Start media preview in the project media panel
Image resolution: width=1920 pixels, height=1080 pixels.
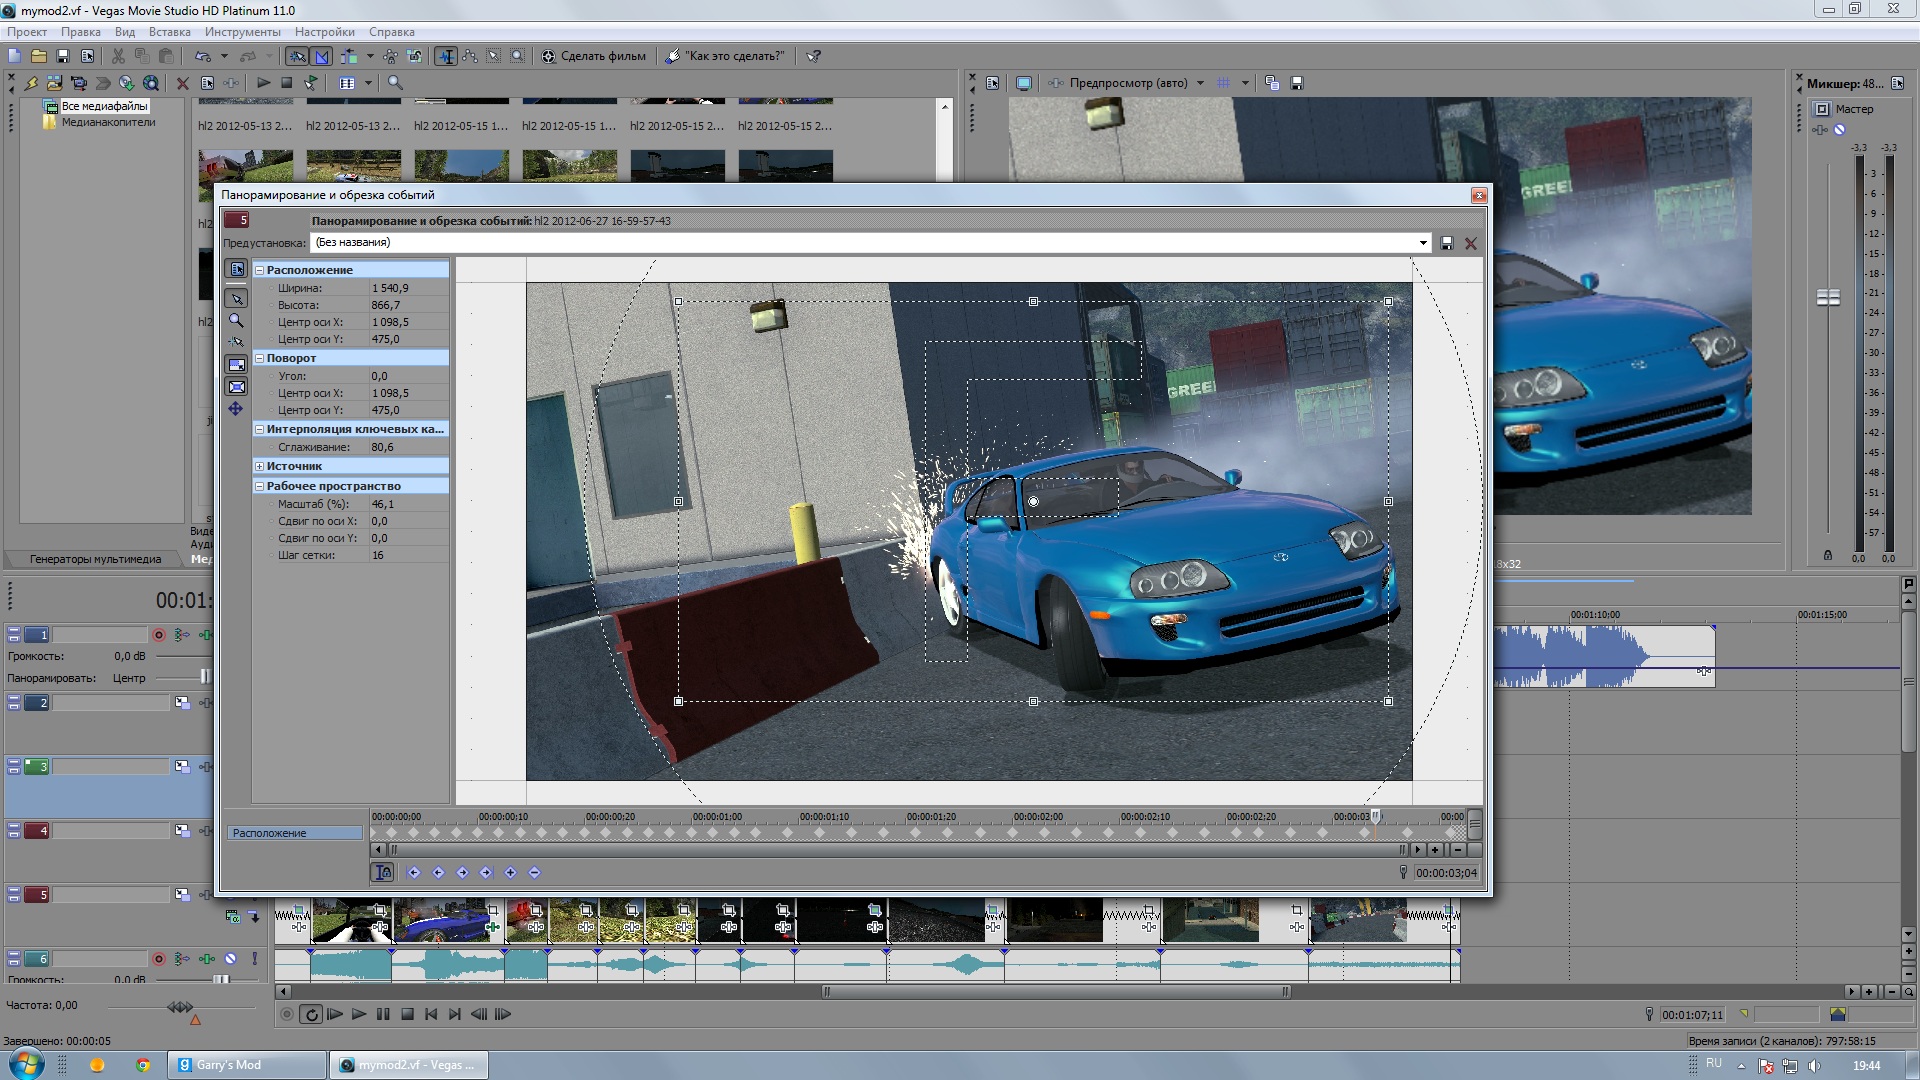point(263,83)
